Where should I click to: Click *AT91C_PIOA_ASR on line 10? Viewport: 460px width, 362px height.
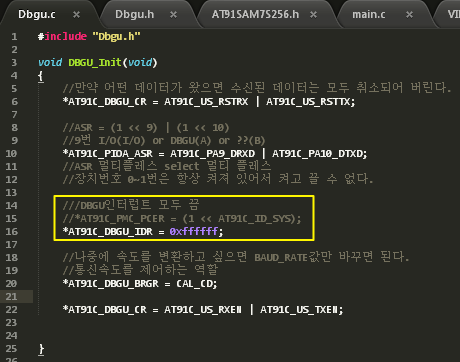coord(108,153)
